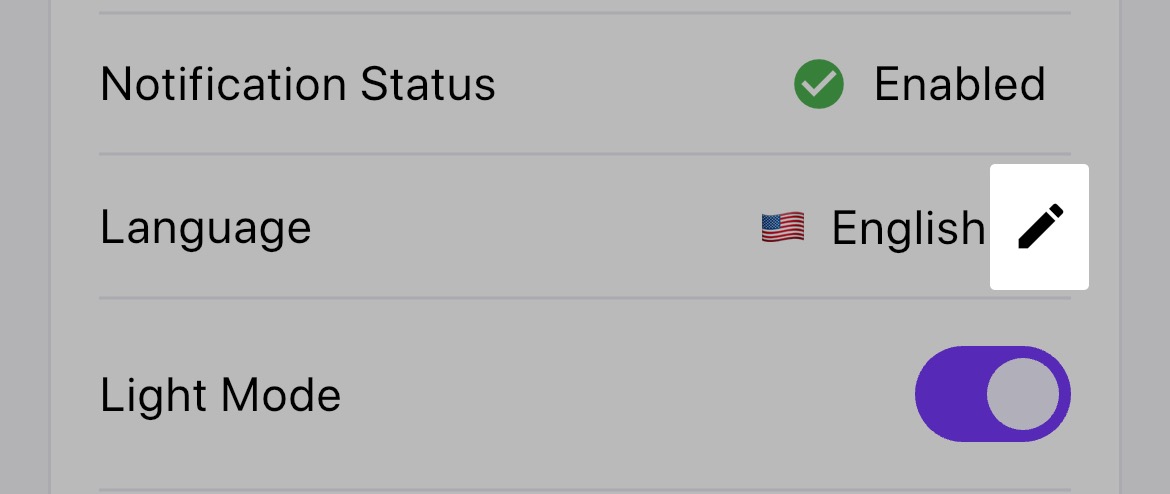Viewport: 1170px width, 494px height.
Task: Click the white highlighted edit button box
Action: click(x=1039, y=227)
